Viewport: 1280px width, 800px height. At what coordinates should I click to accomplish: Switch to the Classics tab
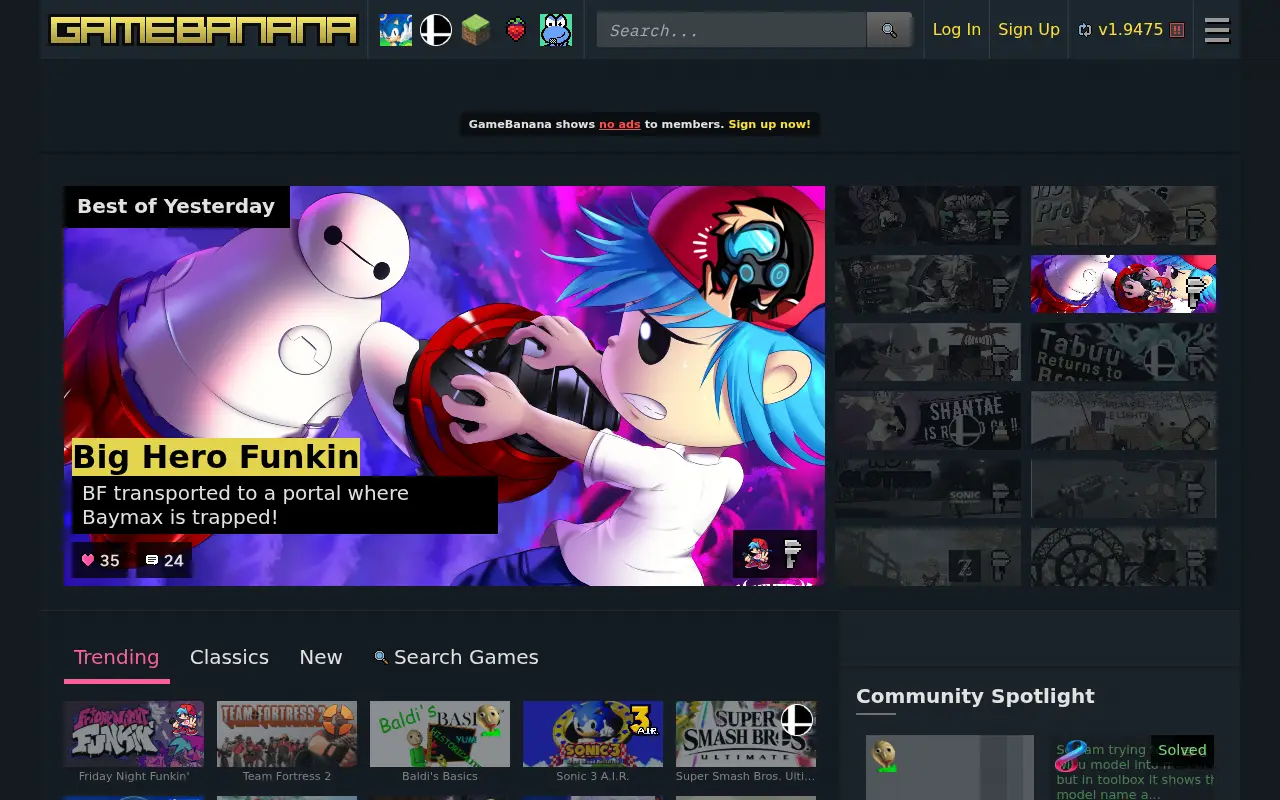coord(229,657)
